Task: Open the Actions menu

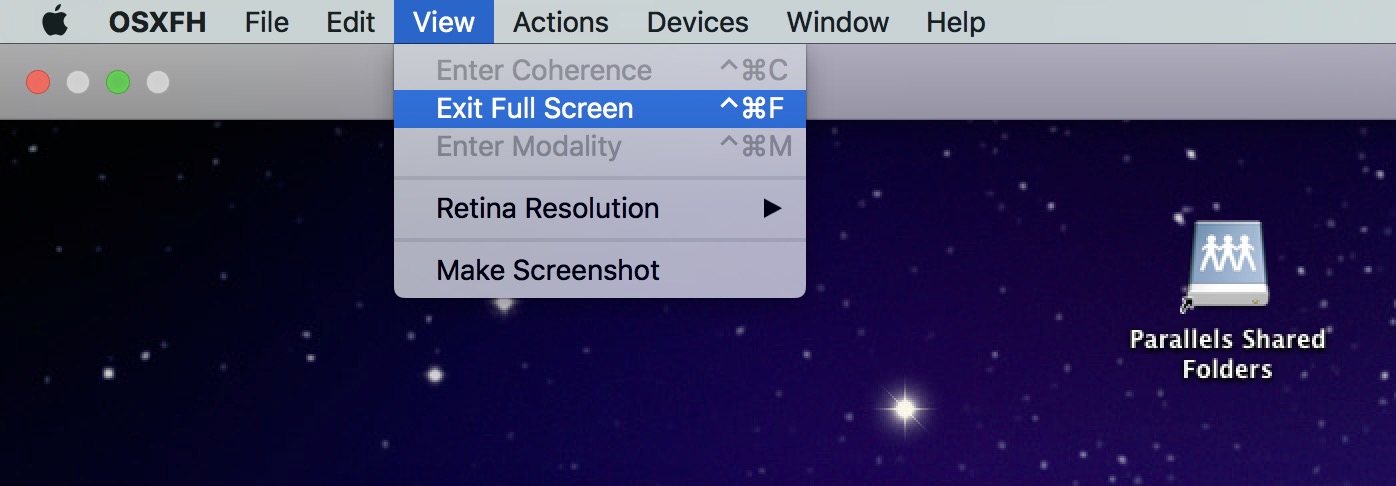Action: [x=561, y=22]
